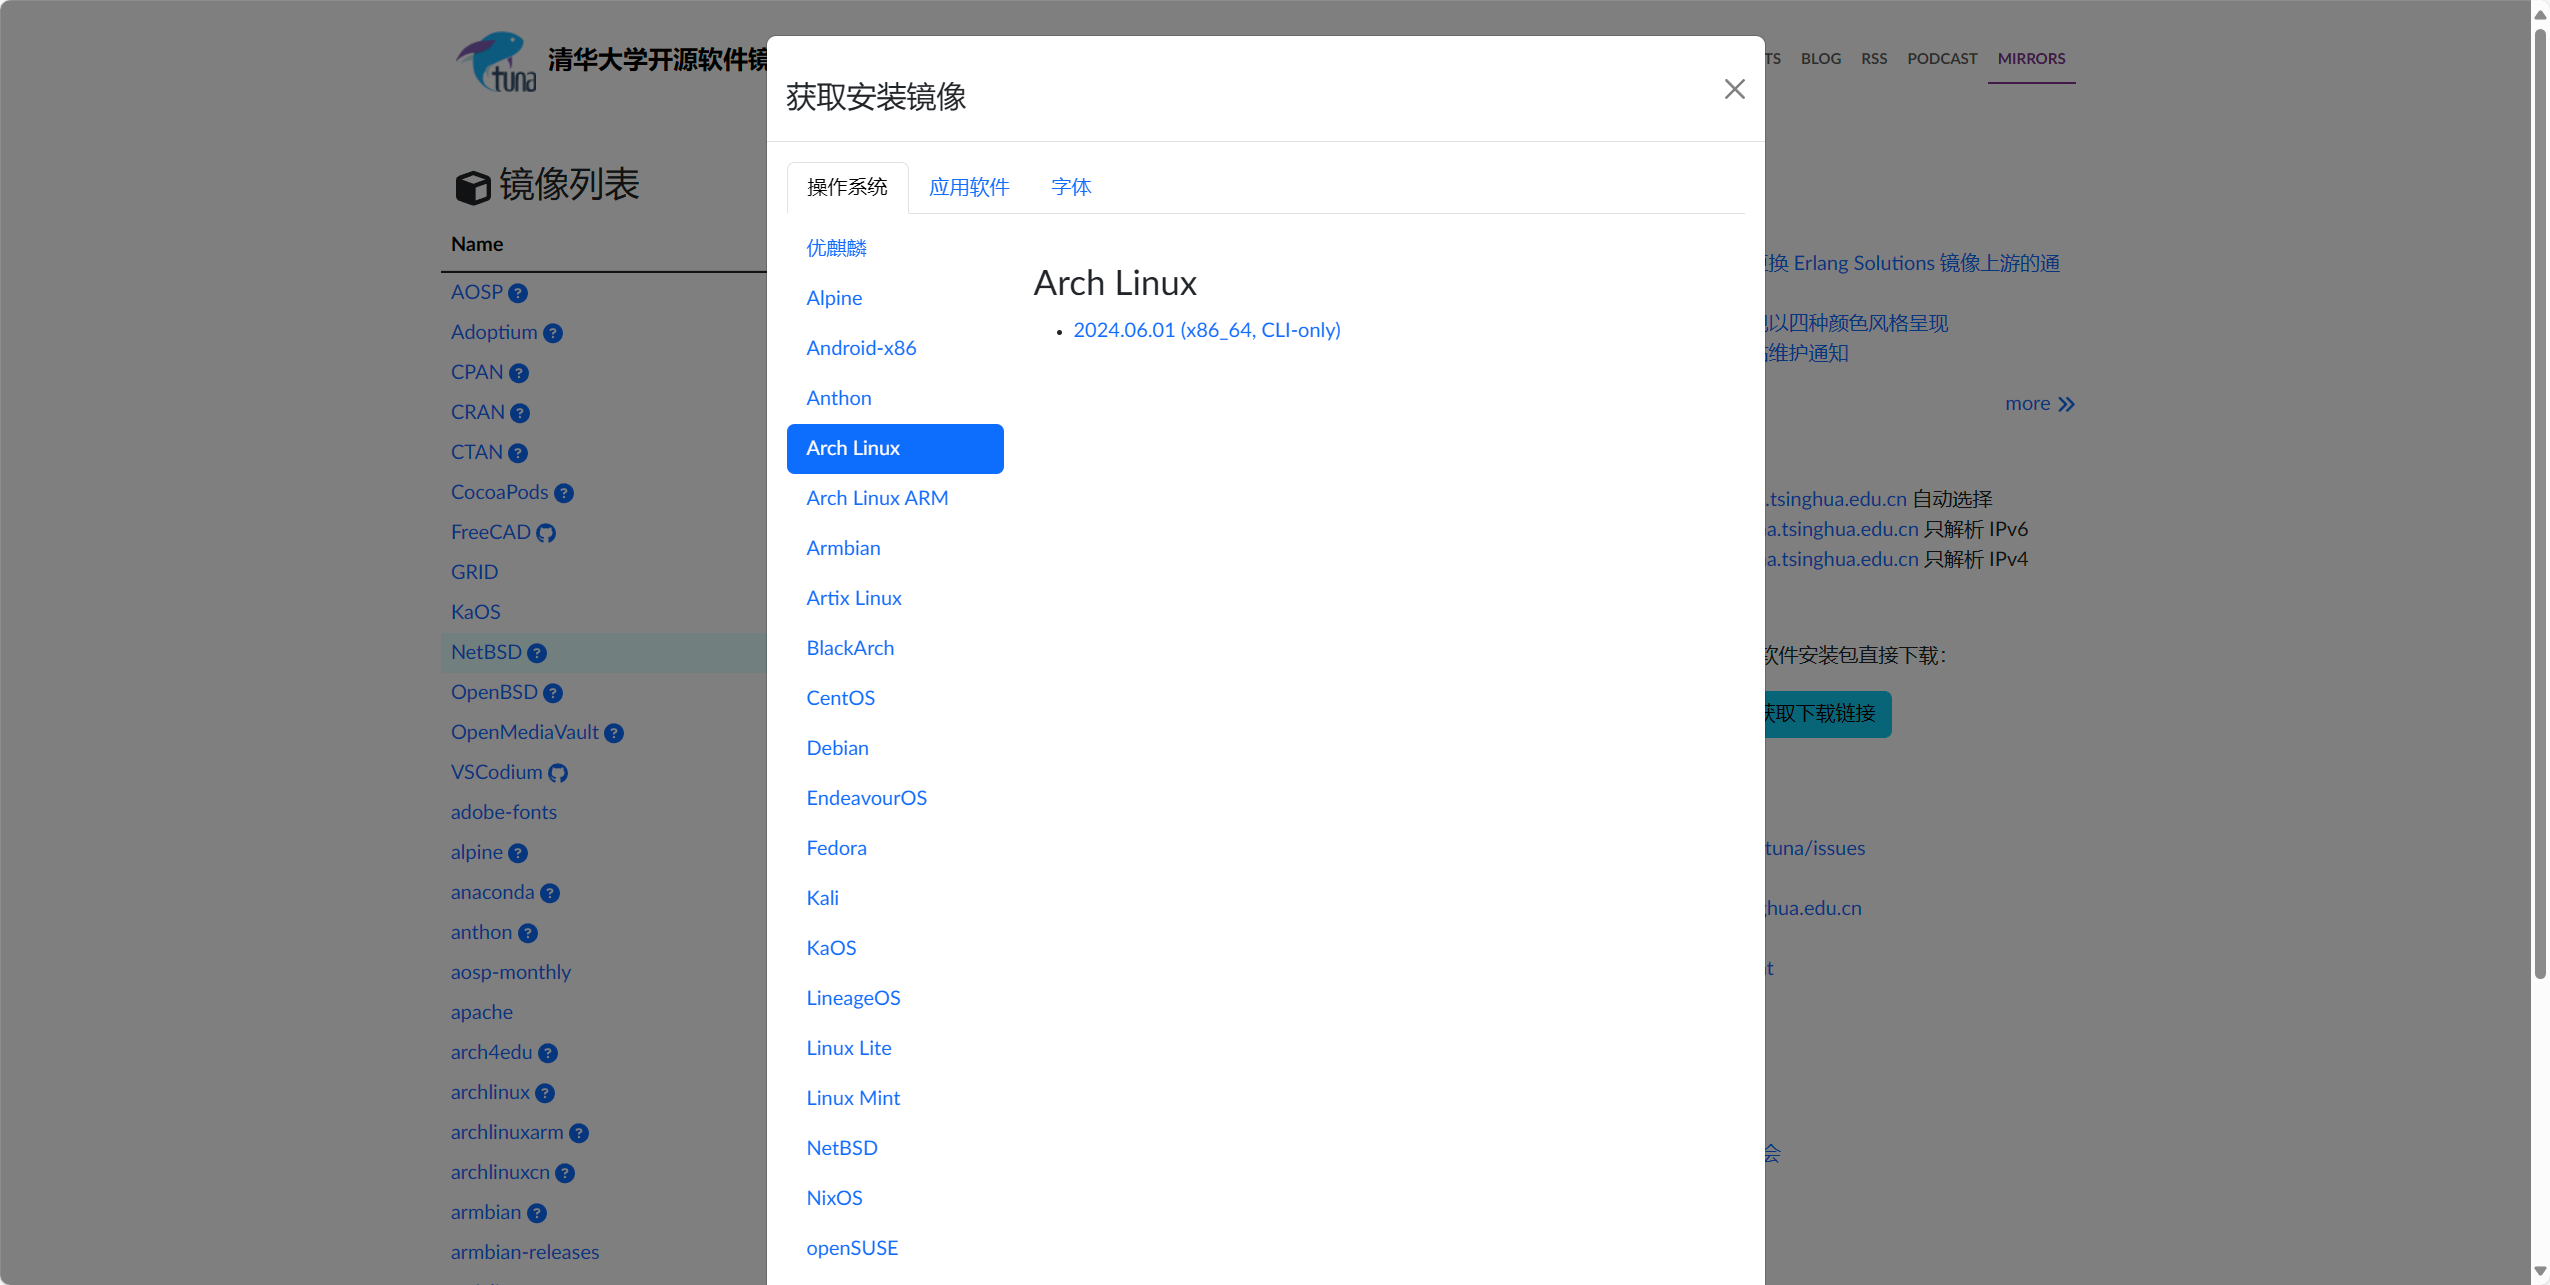Screen dimensions: 2550x1285
Task: Open the 操作系统 tab
Action: pyautogui.click(x=847, y=187)
